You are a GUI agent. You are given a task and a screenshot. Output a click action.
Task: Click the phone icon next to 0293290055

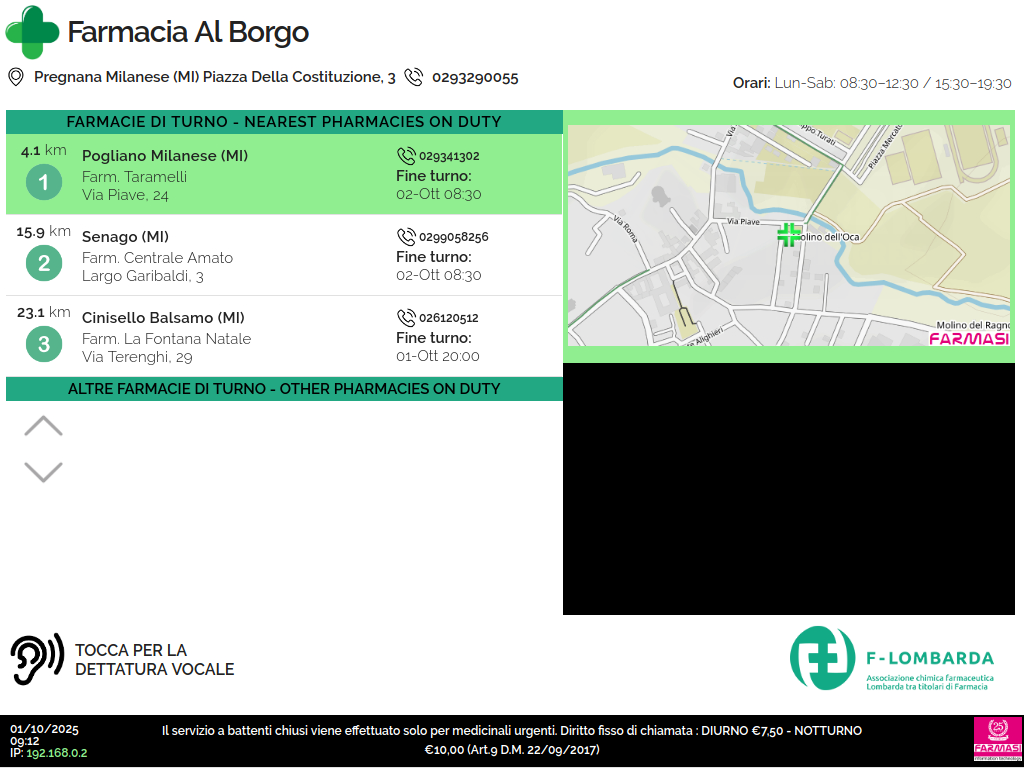413,77
